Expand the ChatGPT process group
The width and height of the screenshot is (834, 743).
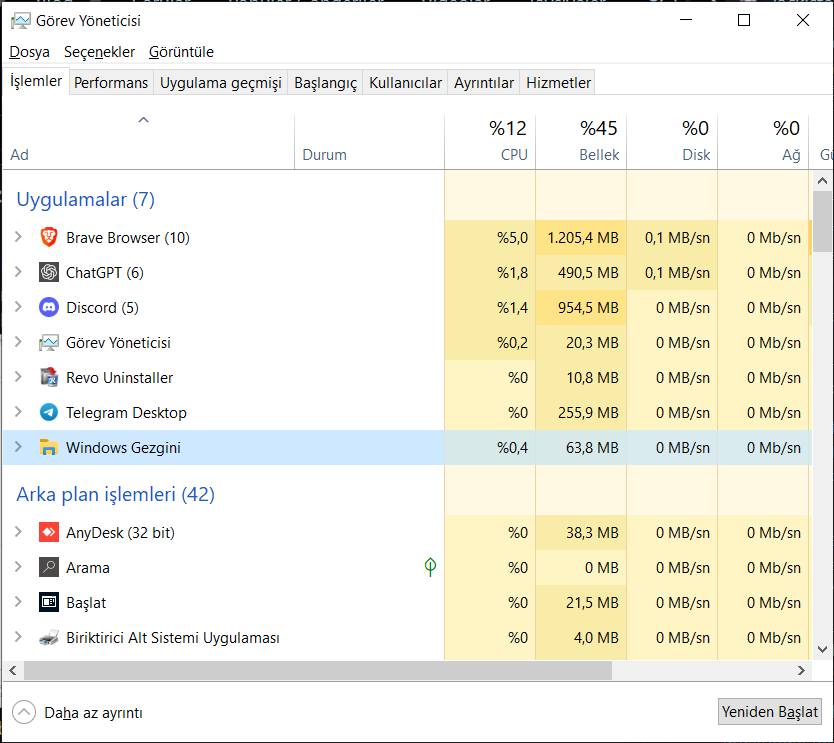coord(18,272)
